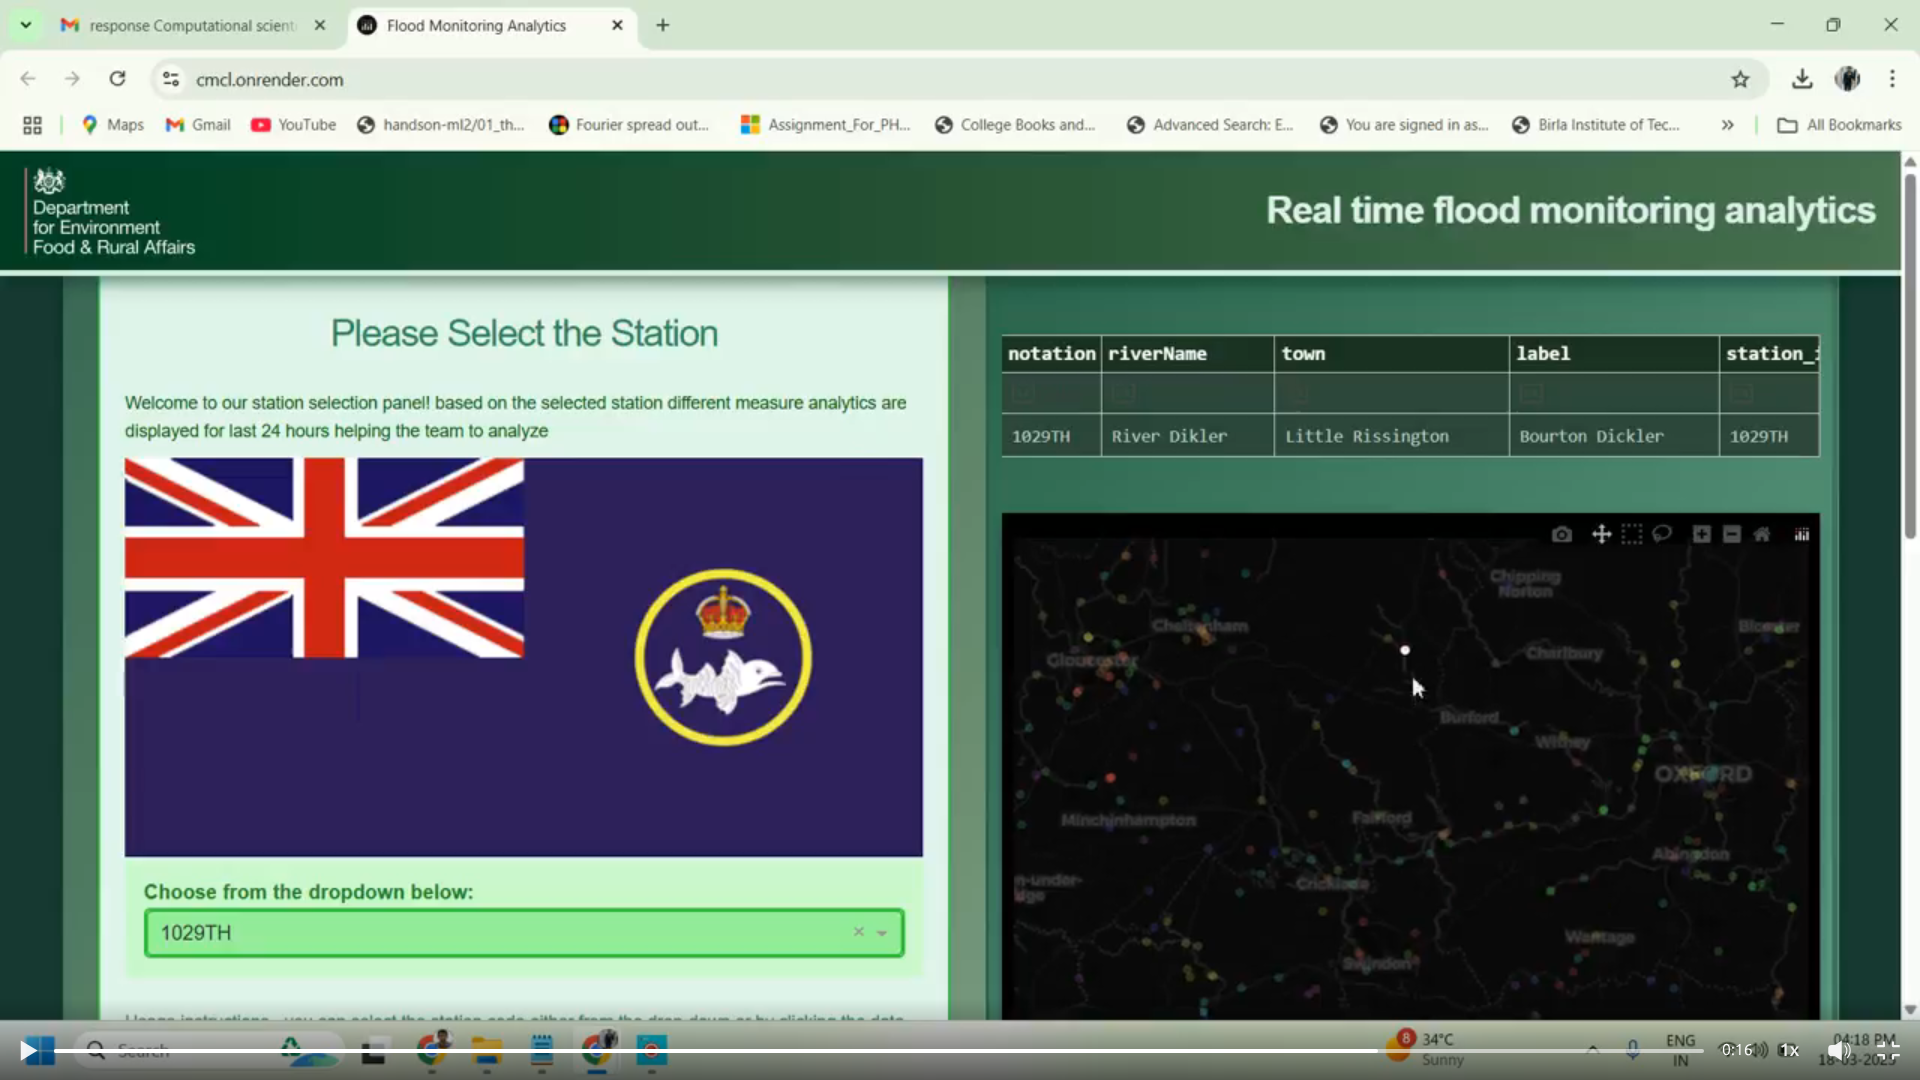Bookmark this page with the star
1920x1080 pixels.
[1740, 79]
